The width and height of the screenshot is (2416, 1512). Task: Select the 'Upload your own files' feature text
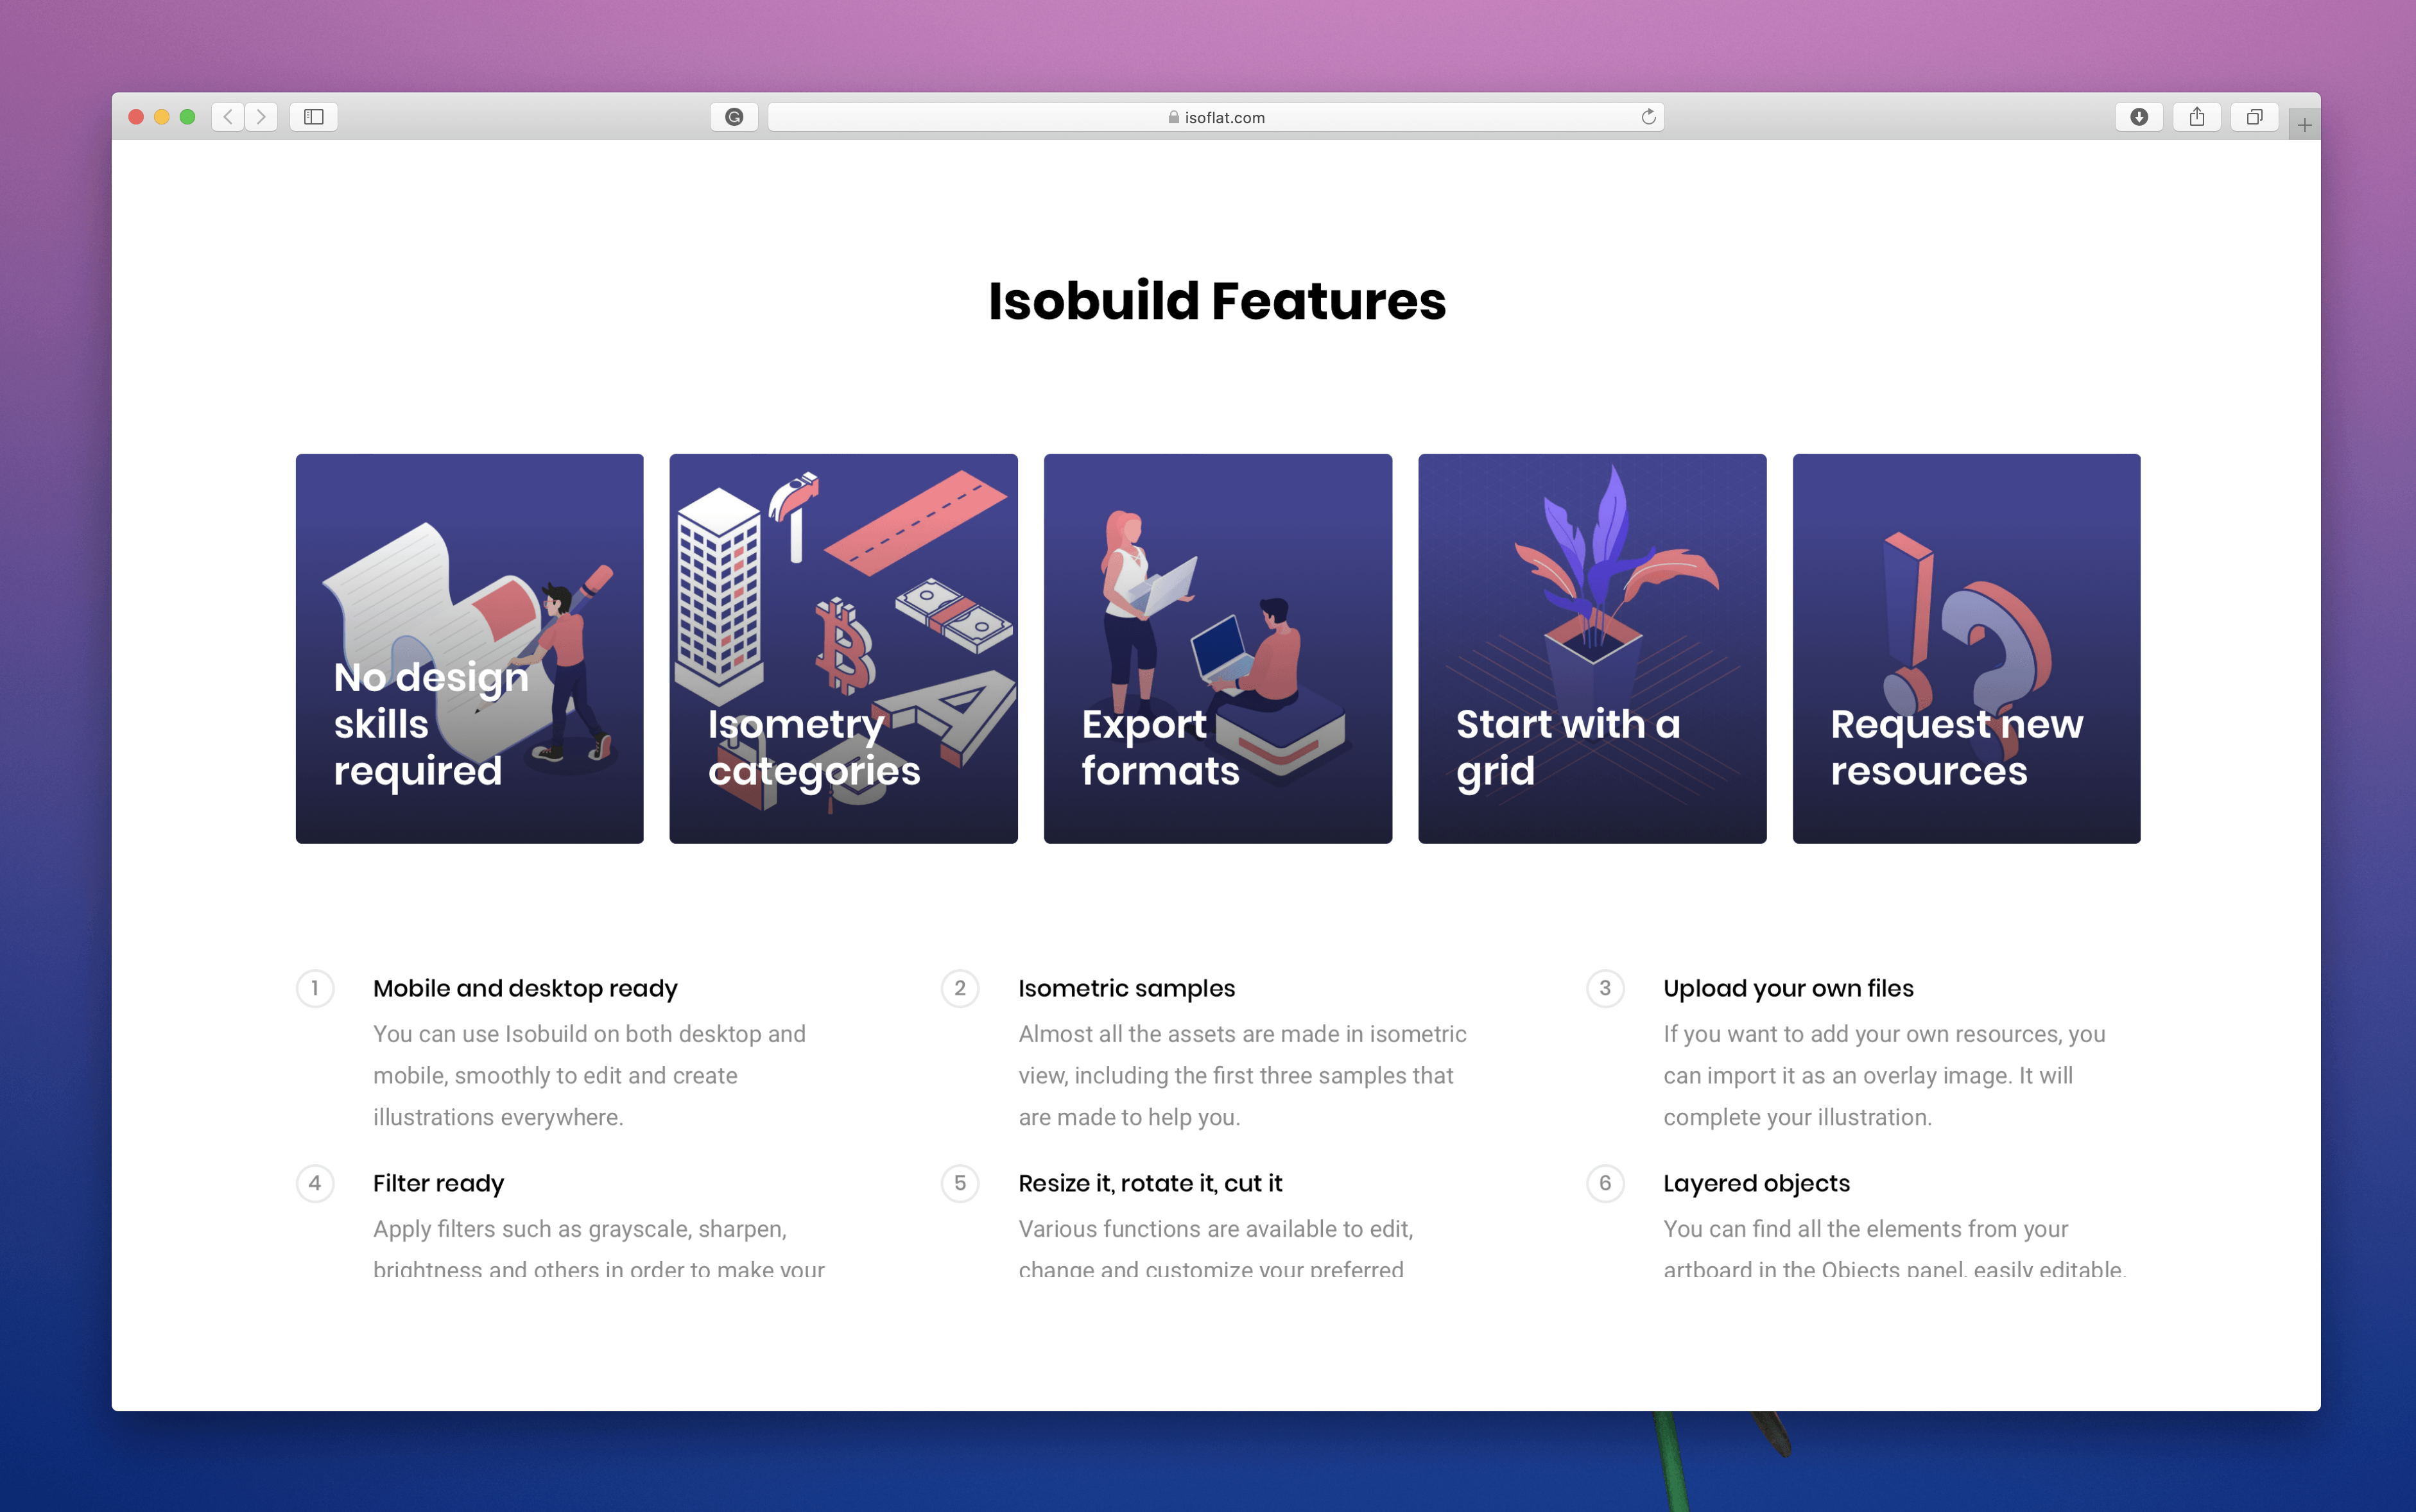1789,988
